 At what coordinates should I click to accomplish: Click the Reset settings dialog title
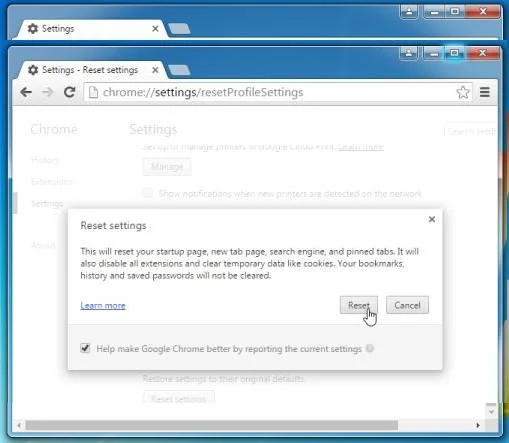pos(113,226)
